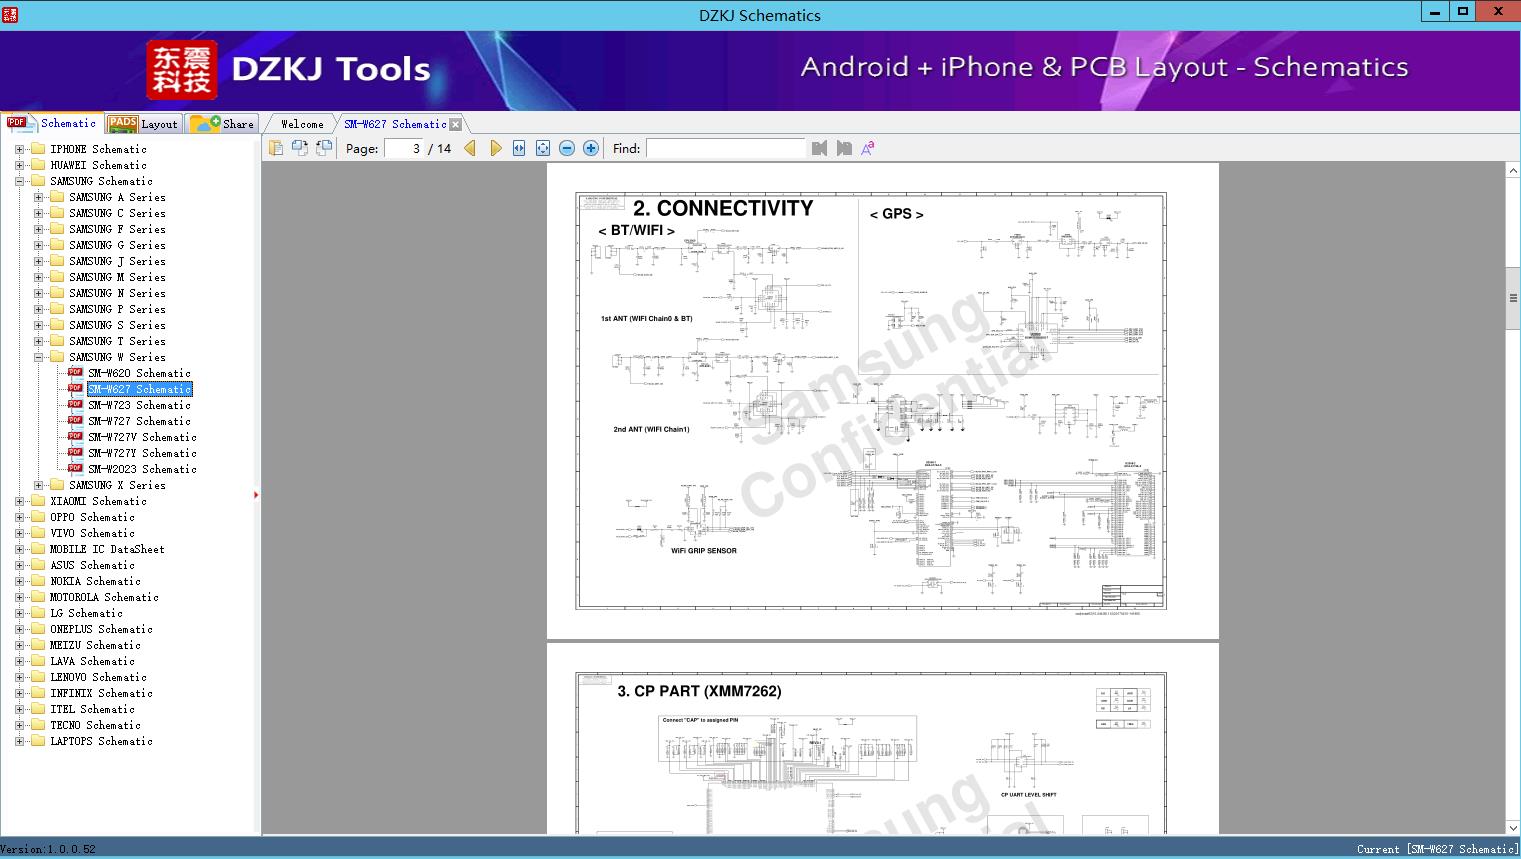Click the Find text field
1521x859 pixels.
(x=725, y=148)
